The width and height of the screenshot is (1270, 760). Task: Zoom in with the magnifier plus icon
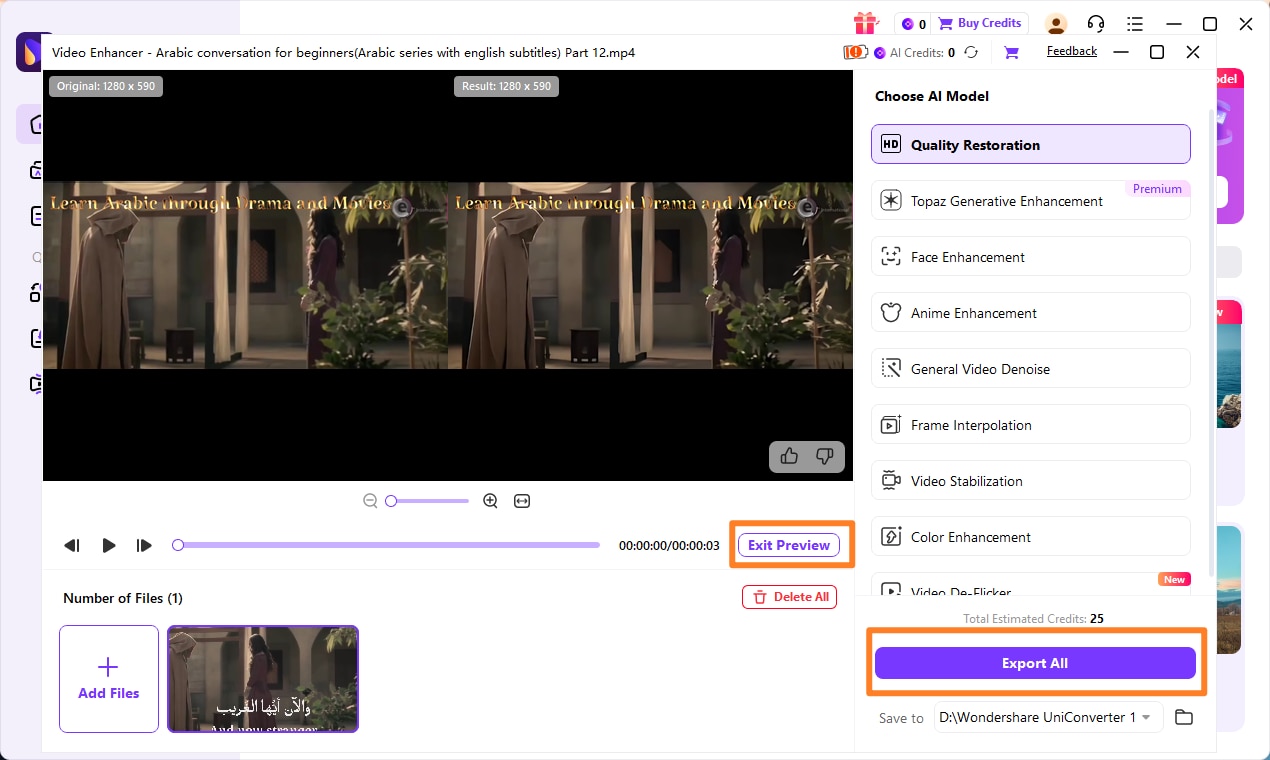coord(490,501)
